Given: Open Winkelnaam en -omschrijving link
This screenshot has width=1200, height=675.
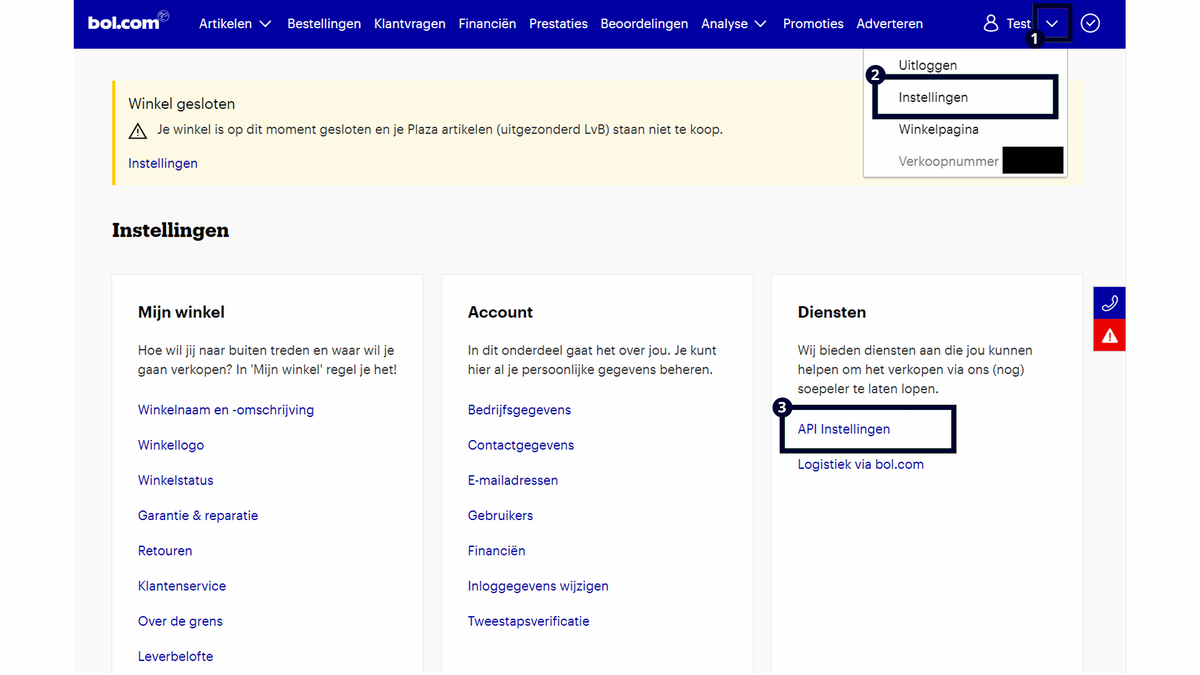Looking at the screenshot, I should pos(226,410).
